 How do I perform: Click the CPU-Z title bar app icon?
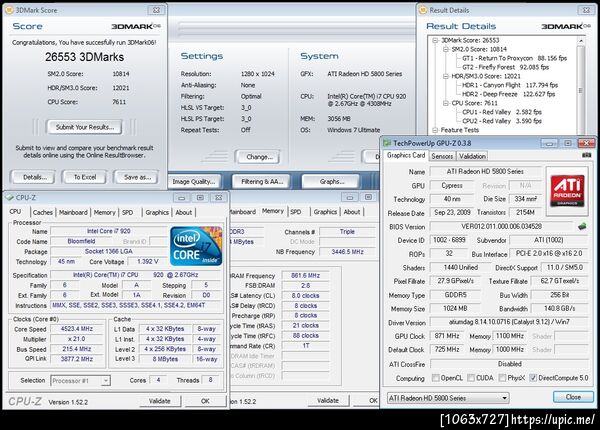coord(9,197)
